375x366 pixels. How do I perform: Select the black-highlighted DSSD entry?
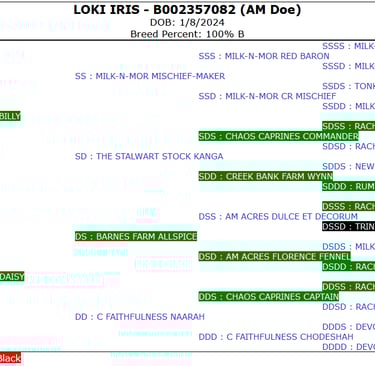tap(348, 227)
